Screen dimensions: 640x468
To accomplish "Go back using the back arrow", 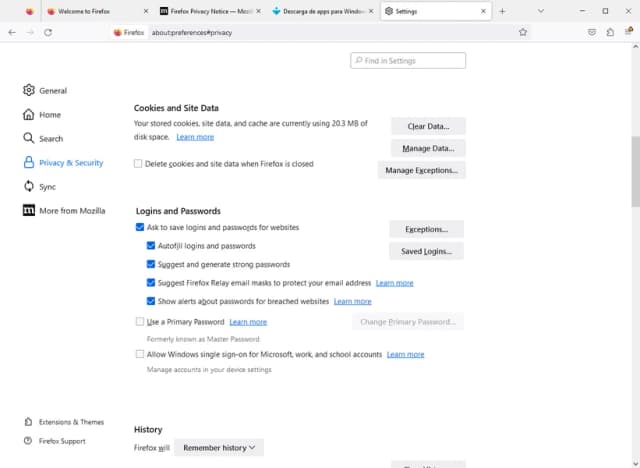I will coord(12,32).
